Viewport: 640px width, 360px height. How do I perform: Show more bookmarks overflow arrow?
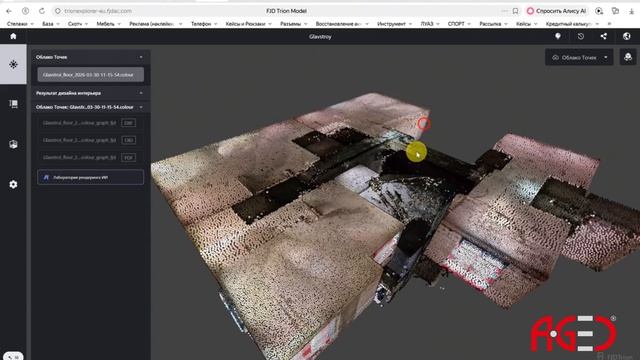point(609,24)
